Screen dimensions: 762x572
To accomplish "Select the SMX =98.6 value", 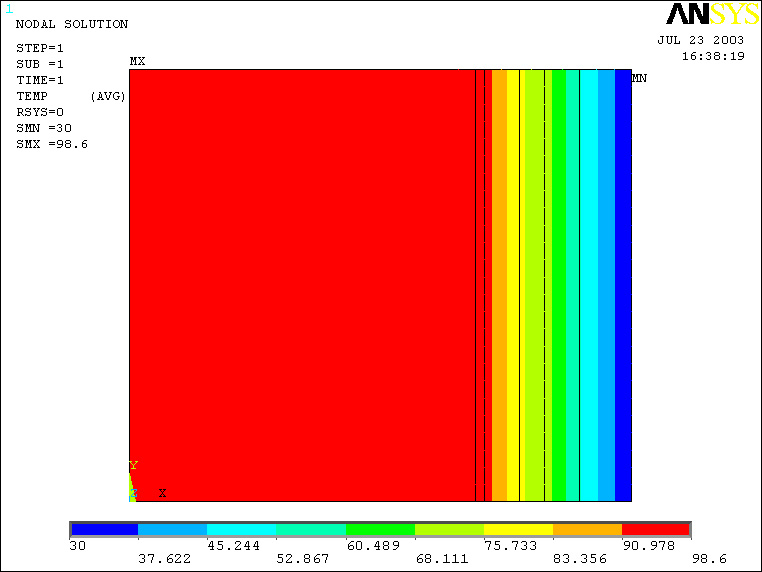I will click(52, 144).
